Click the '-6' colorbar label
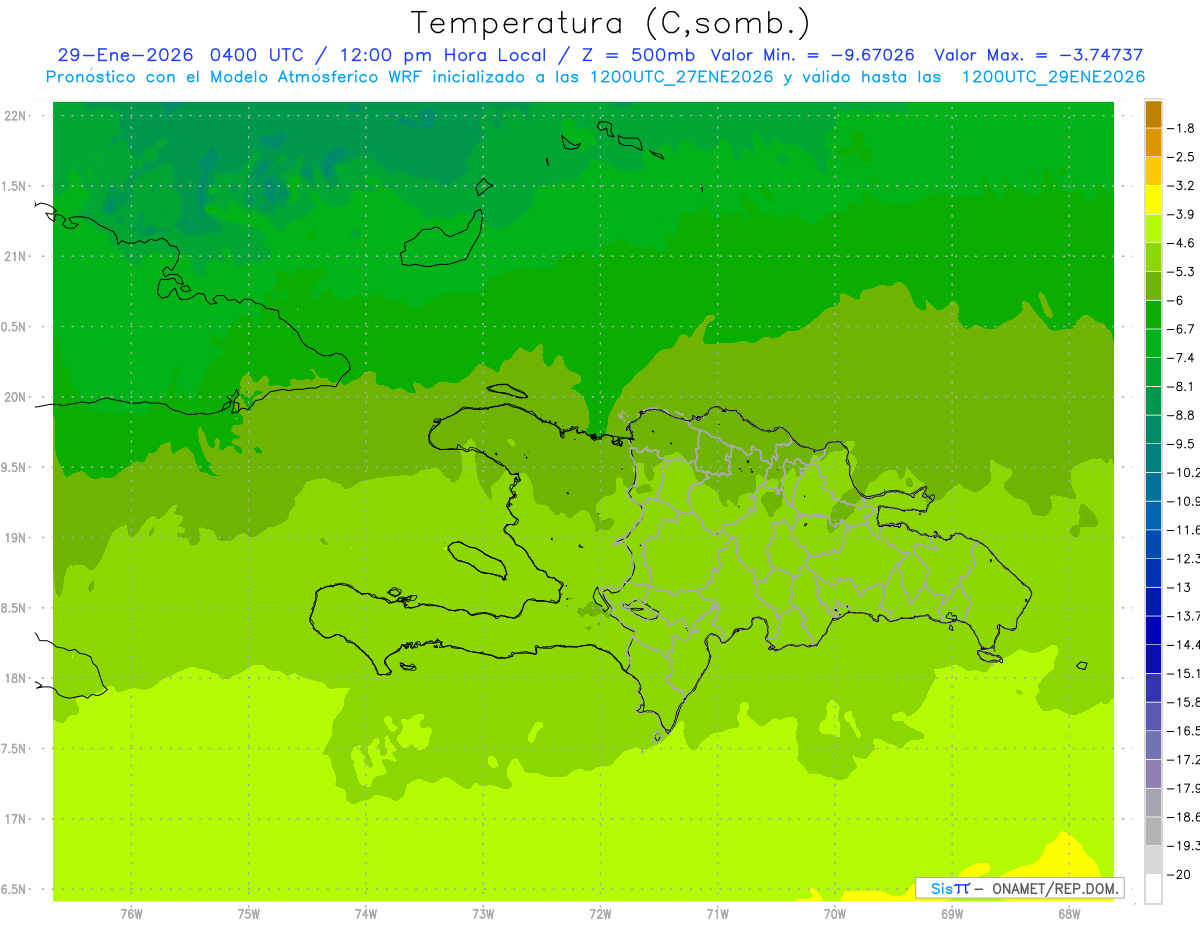 pos(1177,300)
